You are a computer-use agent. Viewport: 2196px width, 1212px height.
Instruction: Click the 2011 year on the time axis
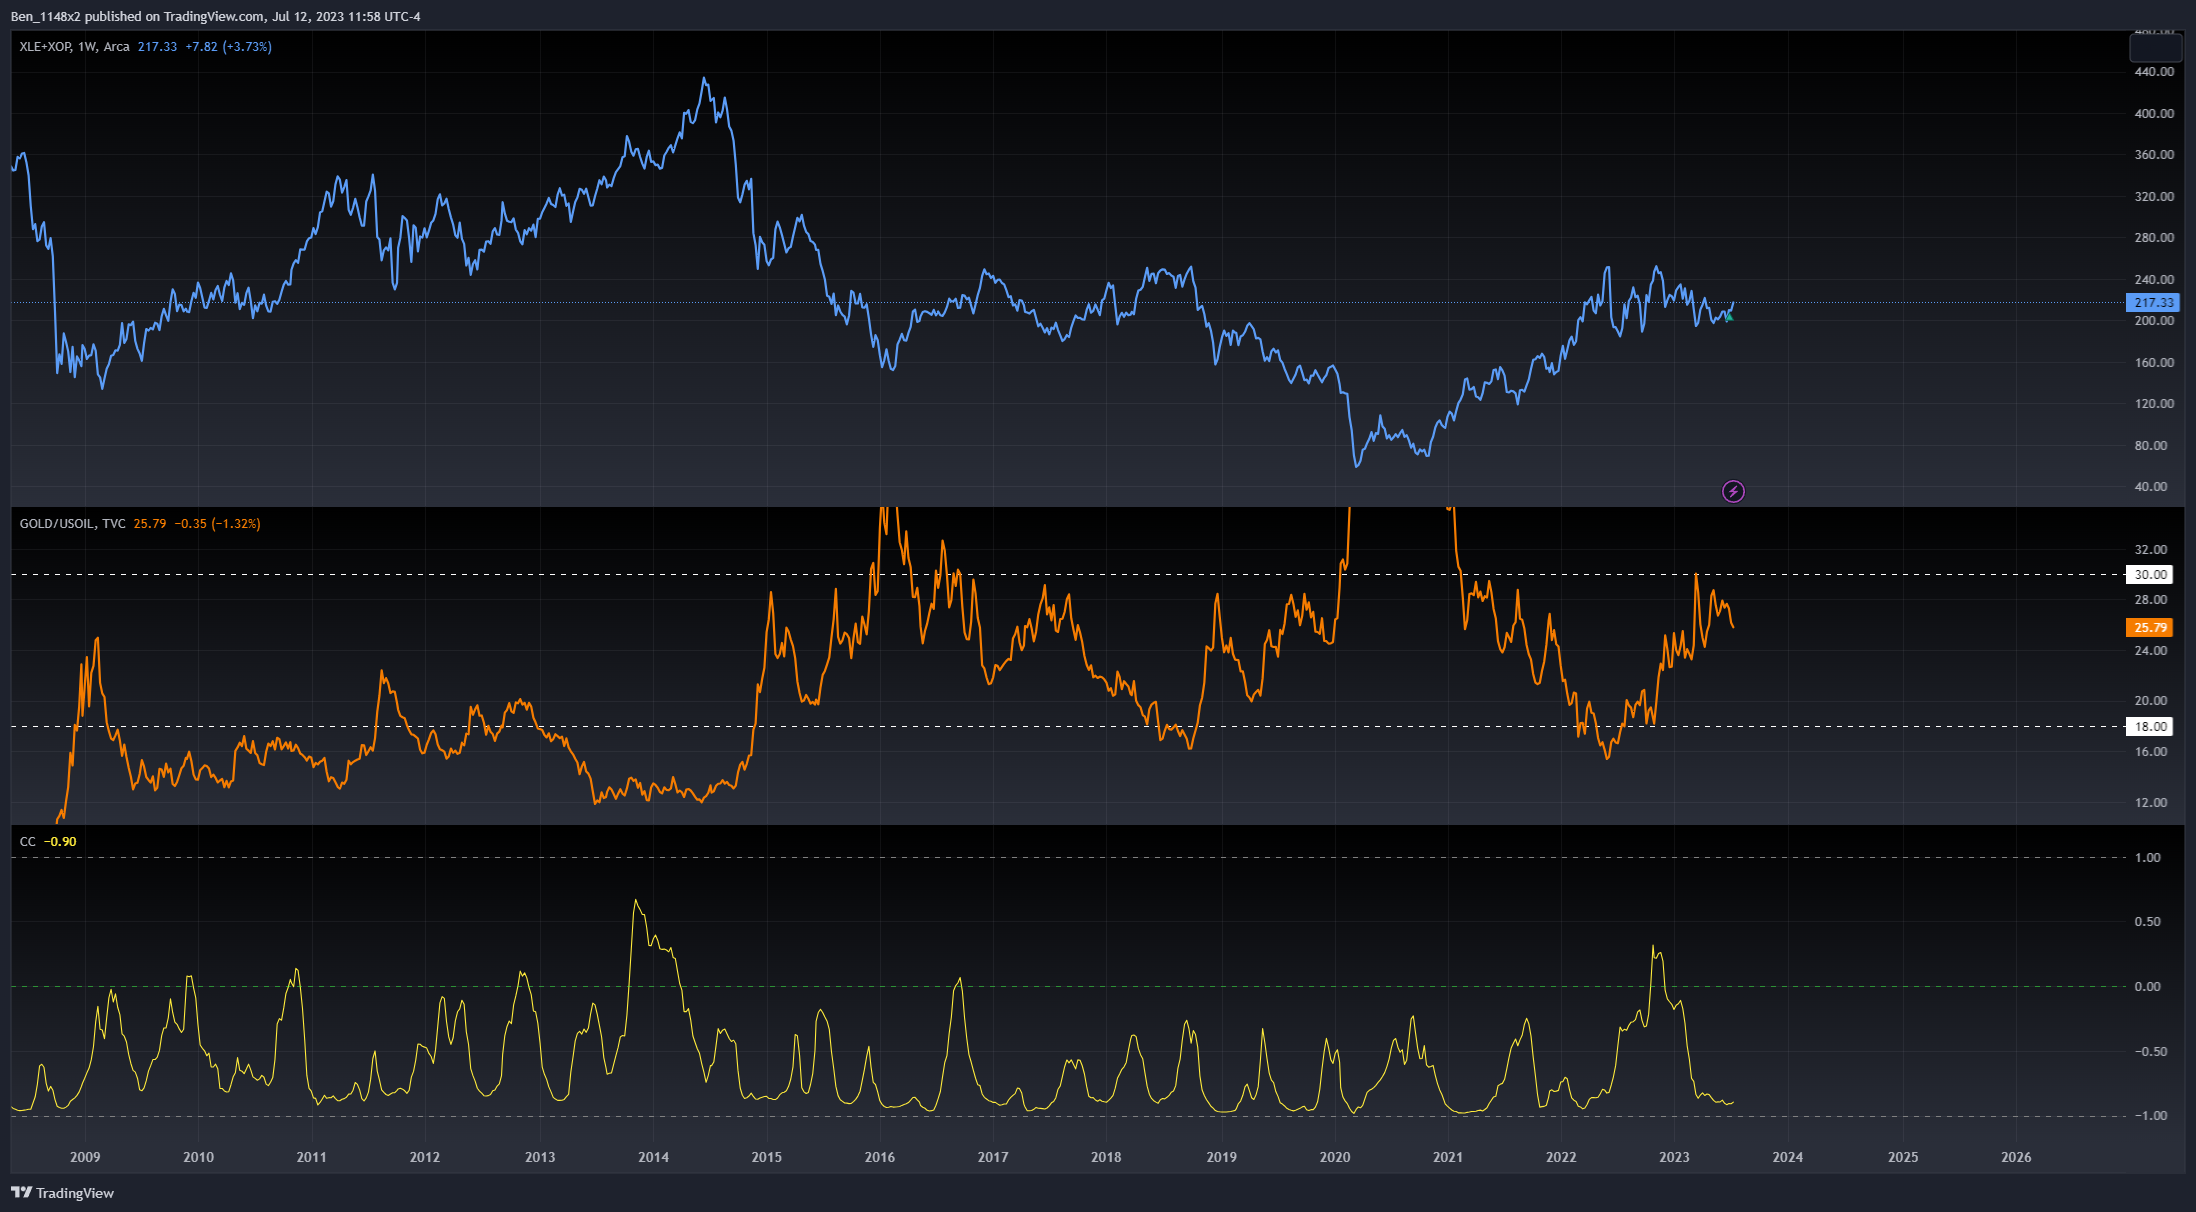312,1158
